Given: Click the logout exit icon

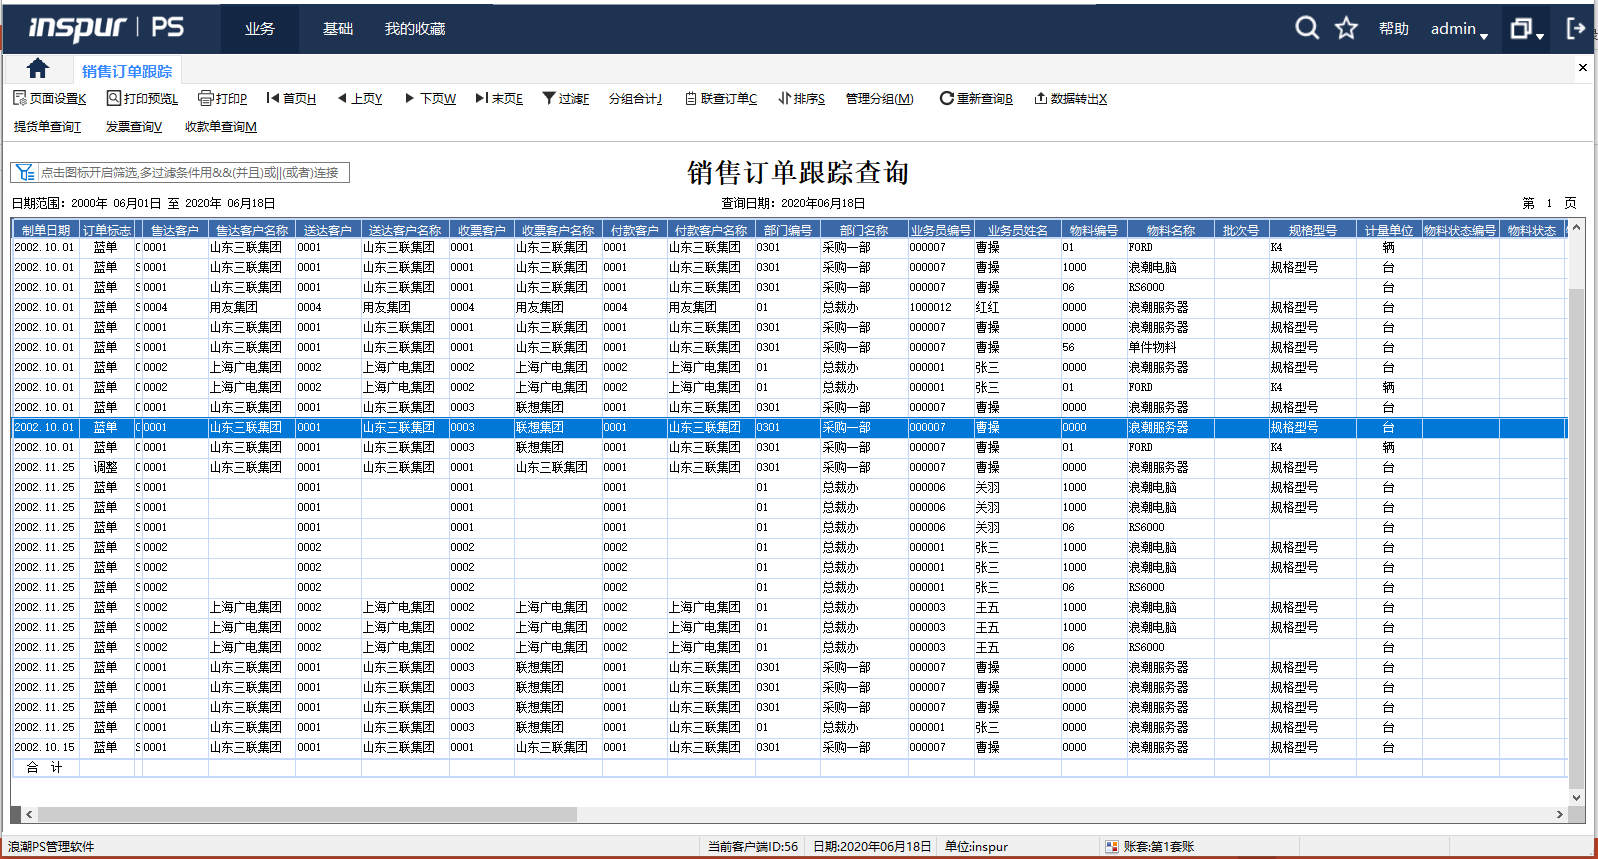Looking at the screenshot, I should click(1576, 28).
